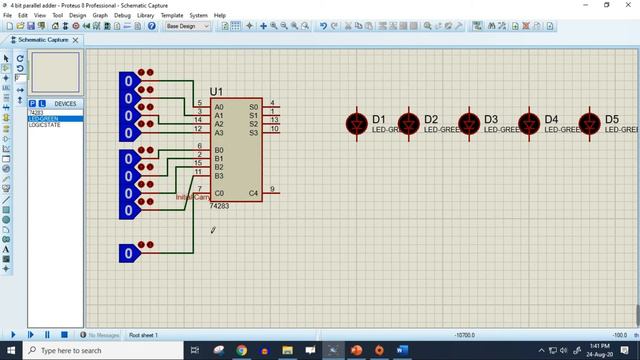Toggle the A1 logic state input
The width and height of the screenshot is (640, 360).
pos(130,98)
